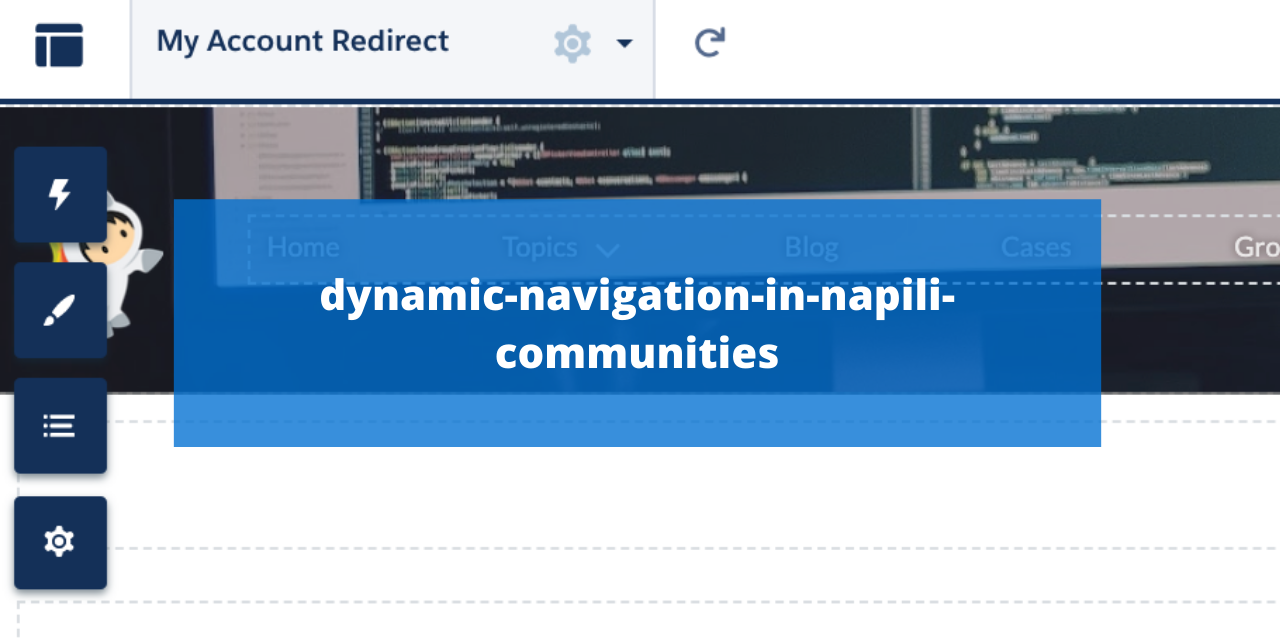Expand the page actions chevron dropdown
Image resolution: width=1280 pixels, height=640 pixels.
pos(623,44)
